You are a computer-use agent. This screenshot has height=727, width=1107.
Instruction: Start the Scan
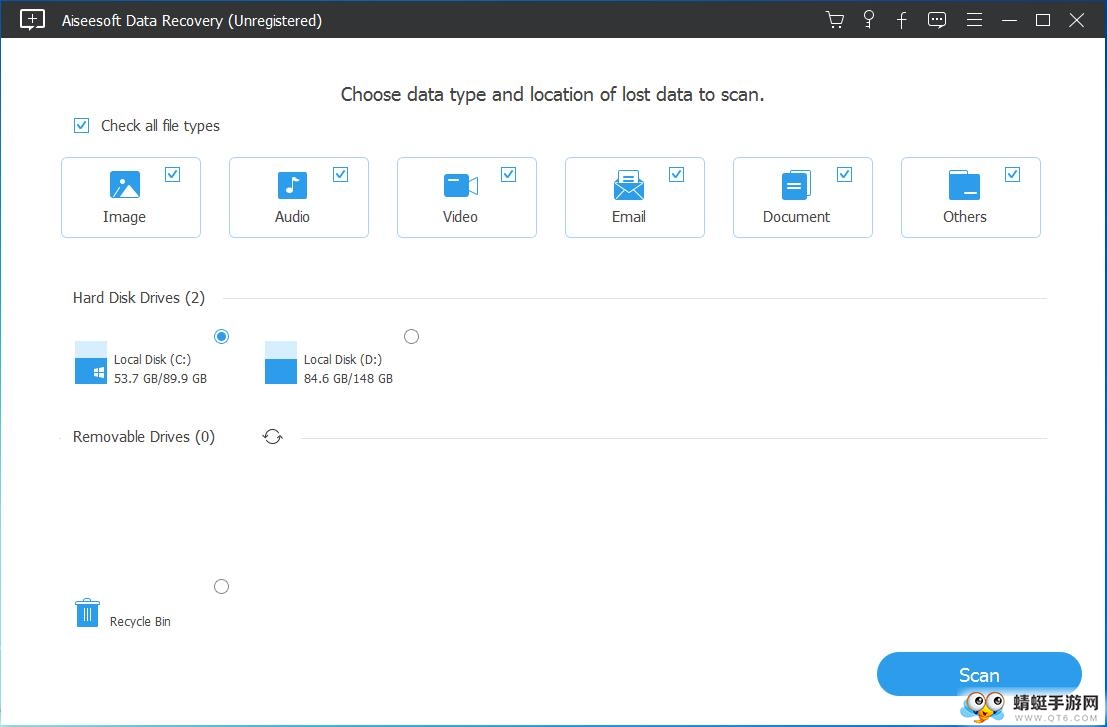coord(979,675)
